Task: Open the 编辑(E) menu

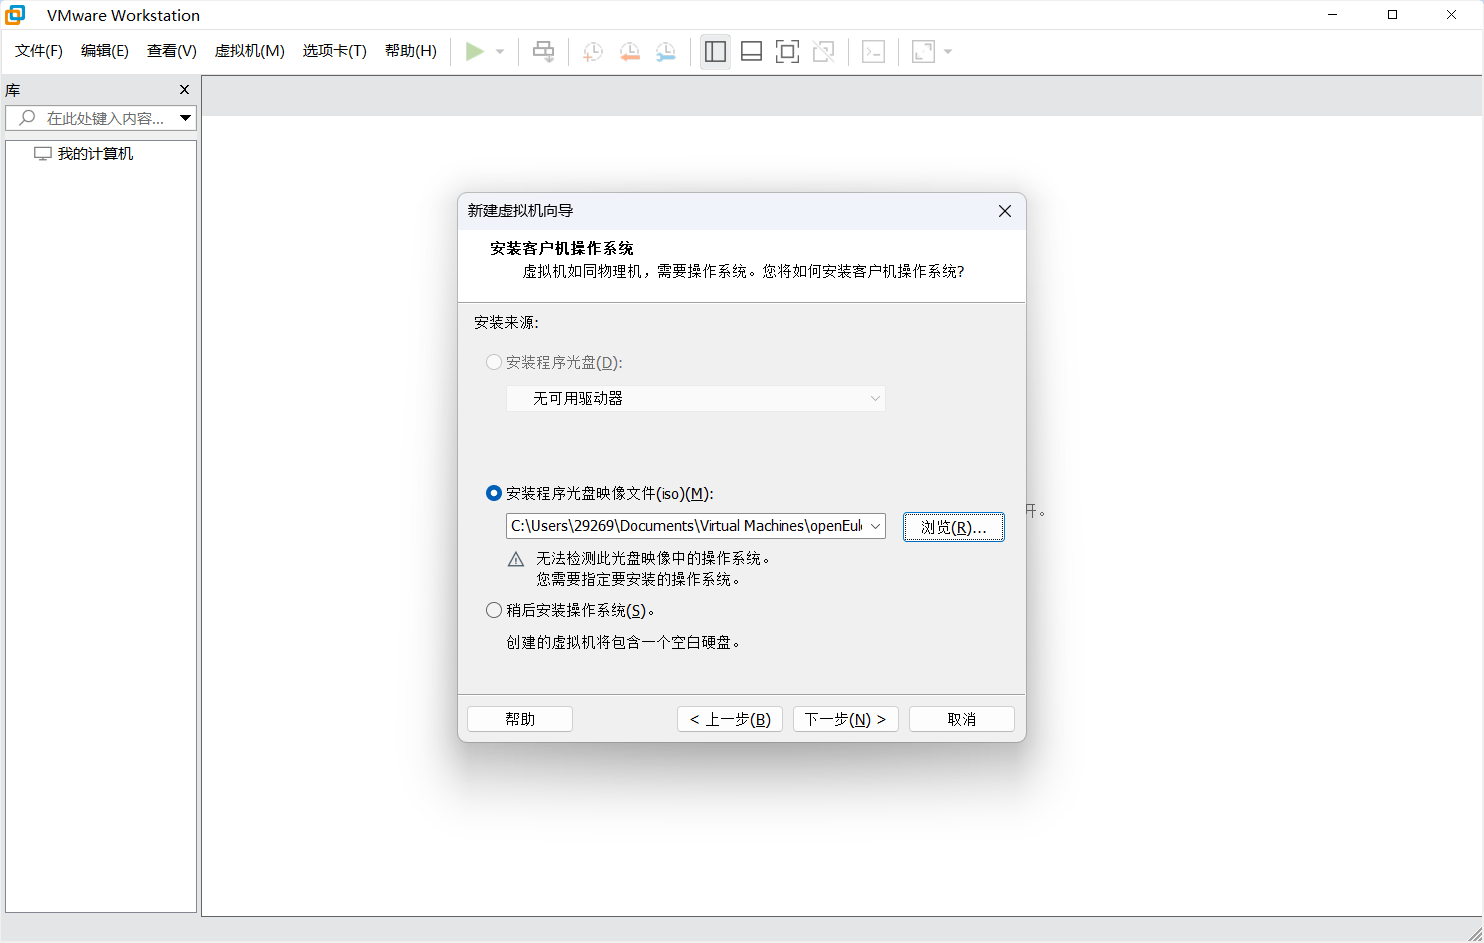Action: [105, 51]
